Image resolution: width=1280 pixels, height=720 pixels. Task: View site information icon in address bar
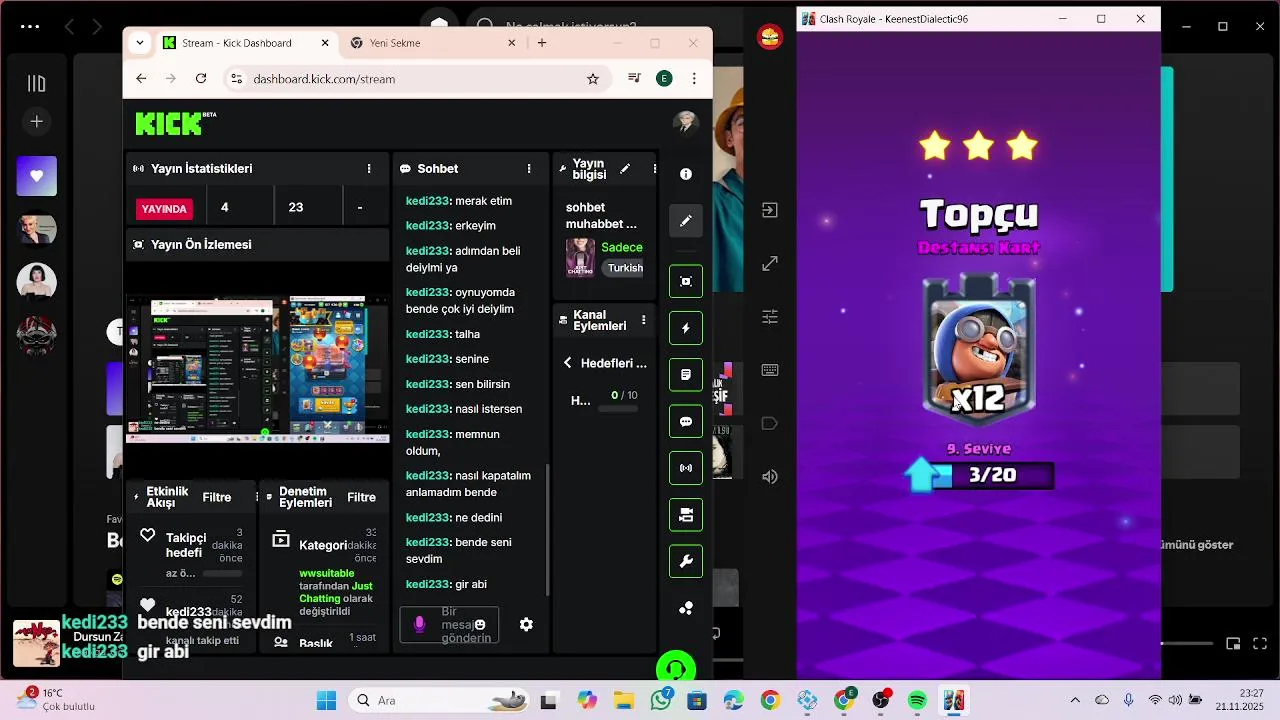236,78
